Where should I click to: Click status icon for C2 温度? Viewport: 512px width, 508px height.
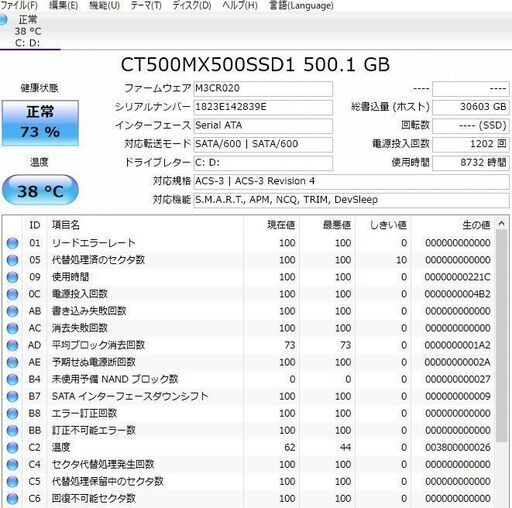point(12,447)
